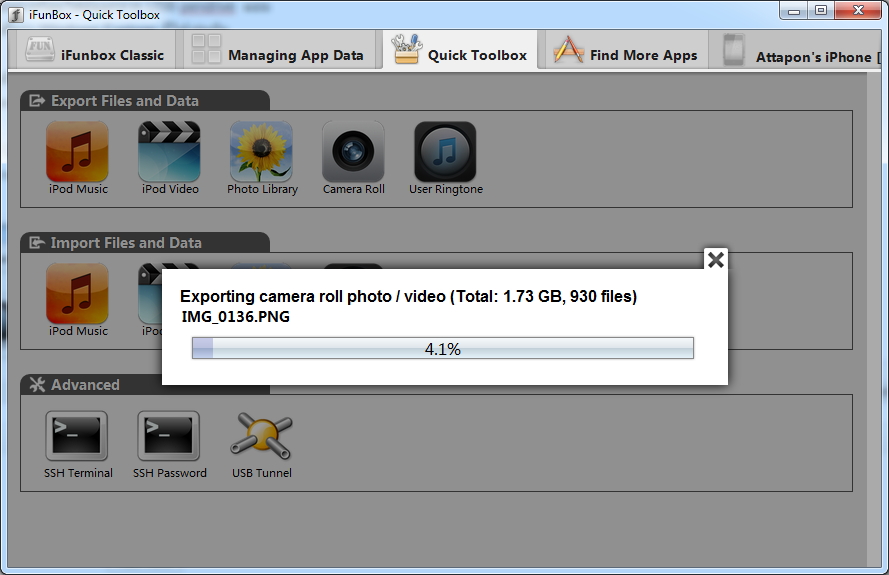Open Find More Apps tab
This screenshot has height=575, width=889.
(625, 51)
